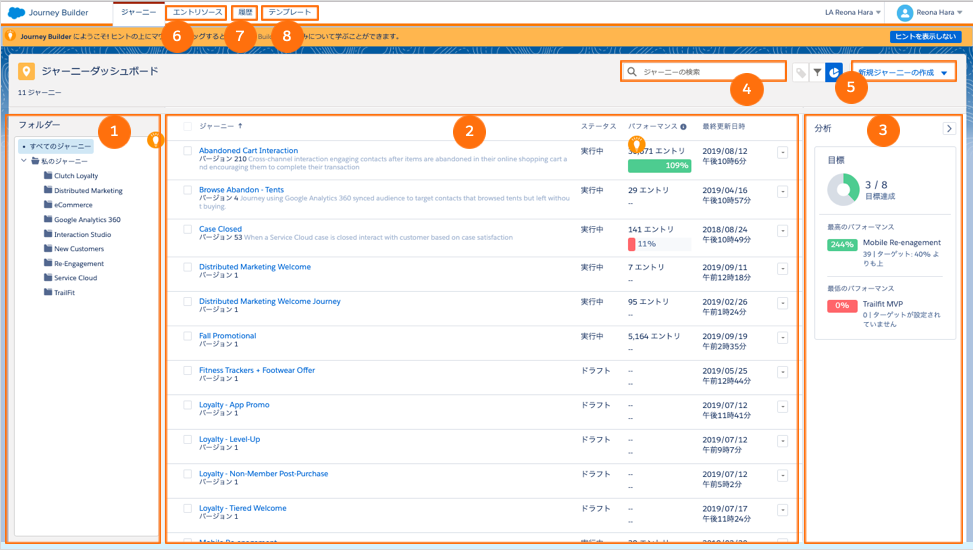Check the Browse Abandon - Tents checkbox
Screen dimensions: 973x550
(187, 190)
